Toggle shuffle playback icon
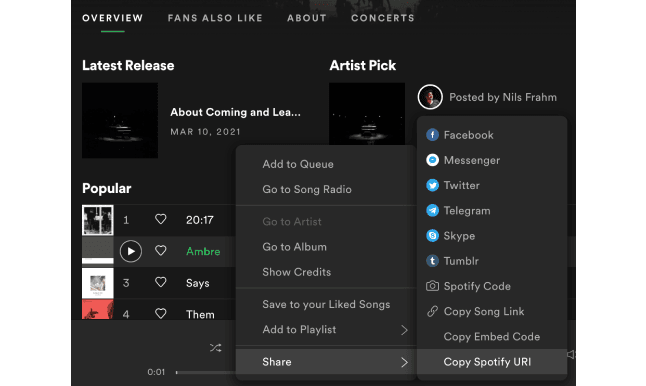Image resolution: width=646 pixels, height=386 pixels. (215, 348)
